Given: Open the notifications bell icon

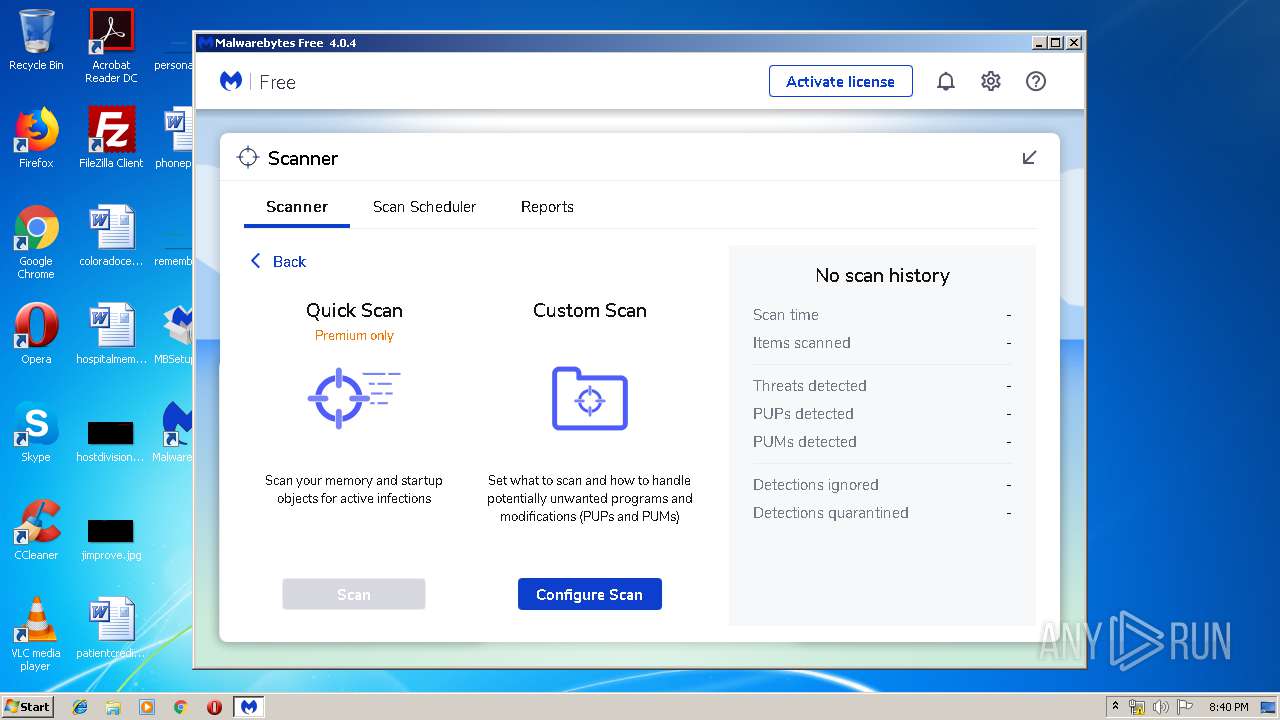Looking at the screenshot, I should pyautogui.click(x=945, y=82).
